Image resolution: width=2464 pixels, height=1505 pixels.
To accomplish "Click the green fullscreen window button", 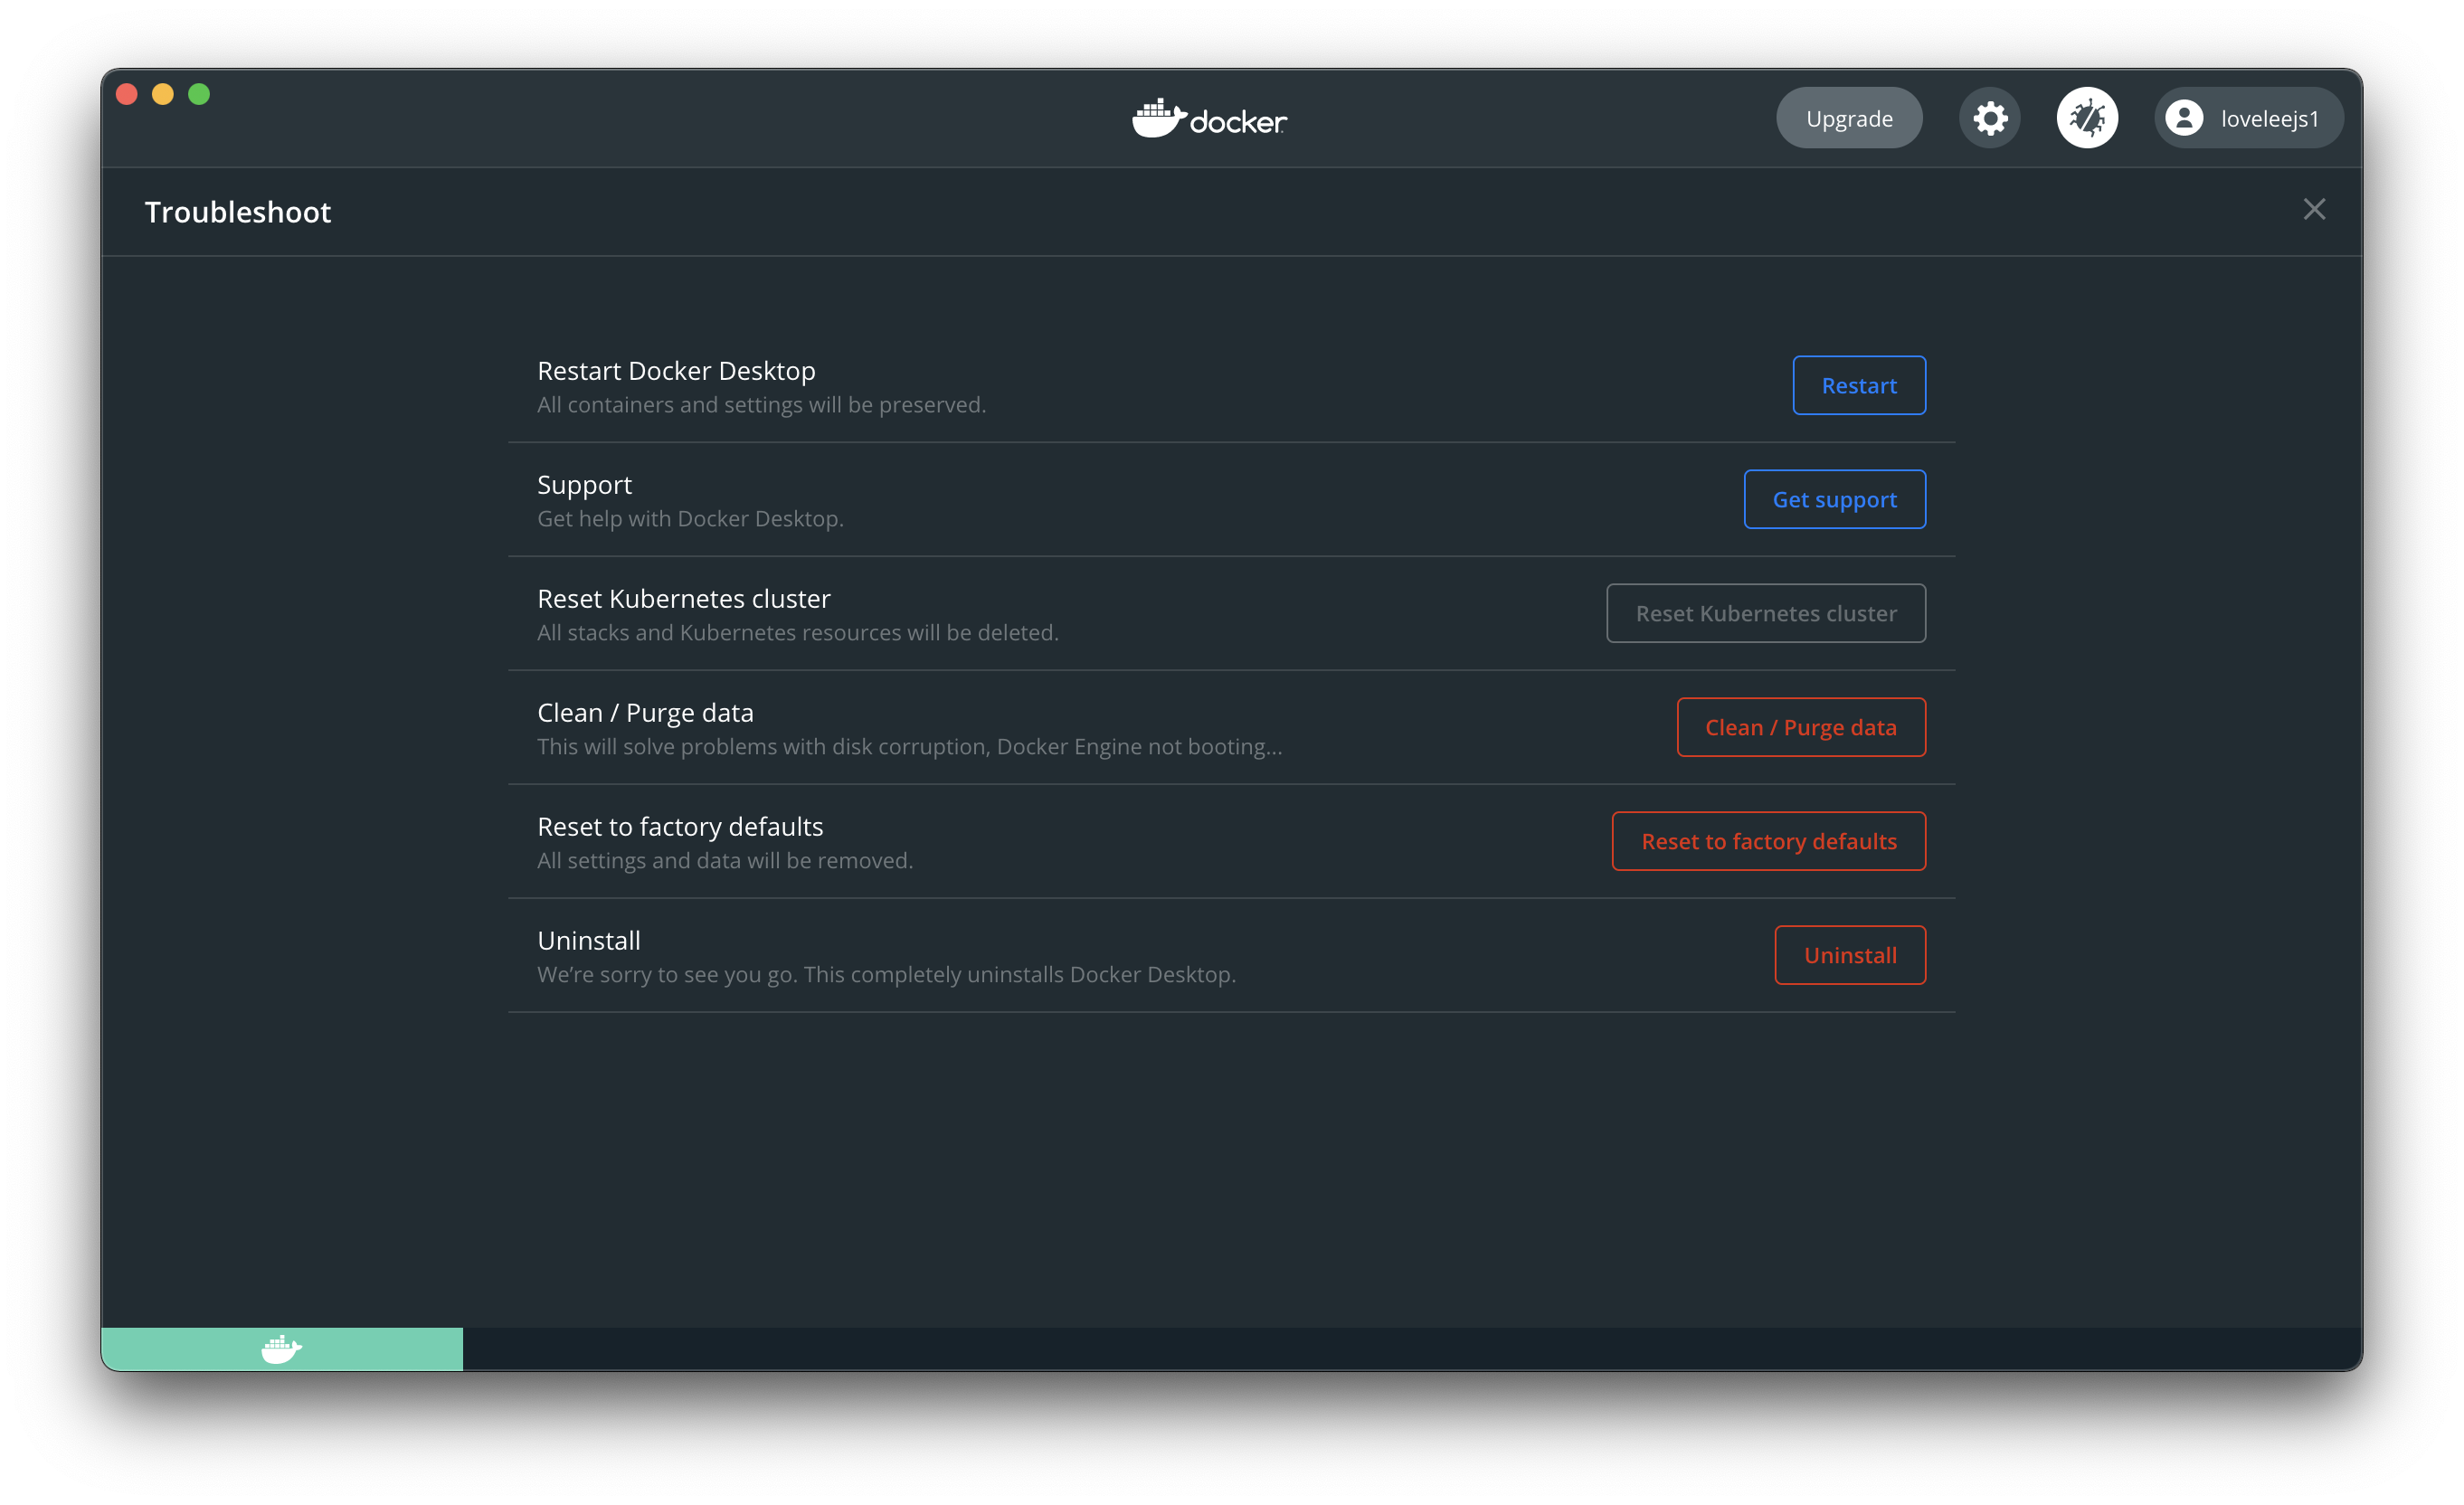I will [x=199, y=94].
